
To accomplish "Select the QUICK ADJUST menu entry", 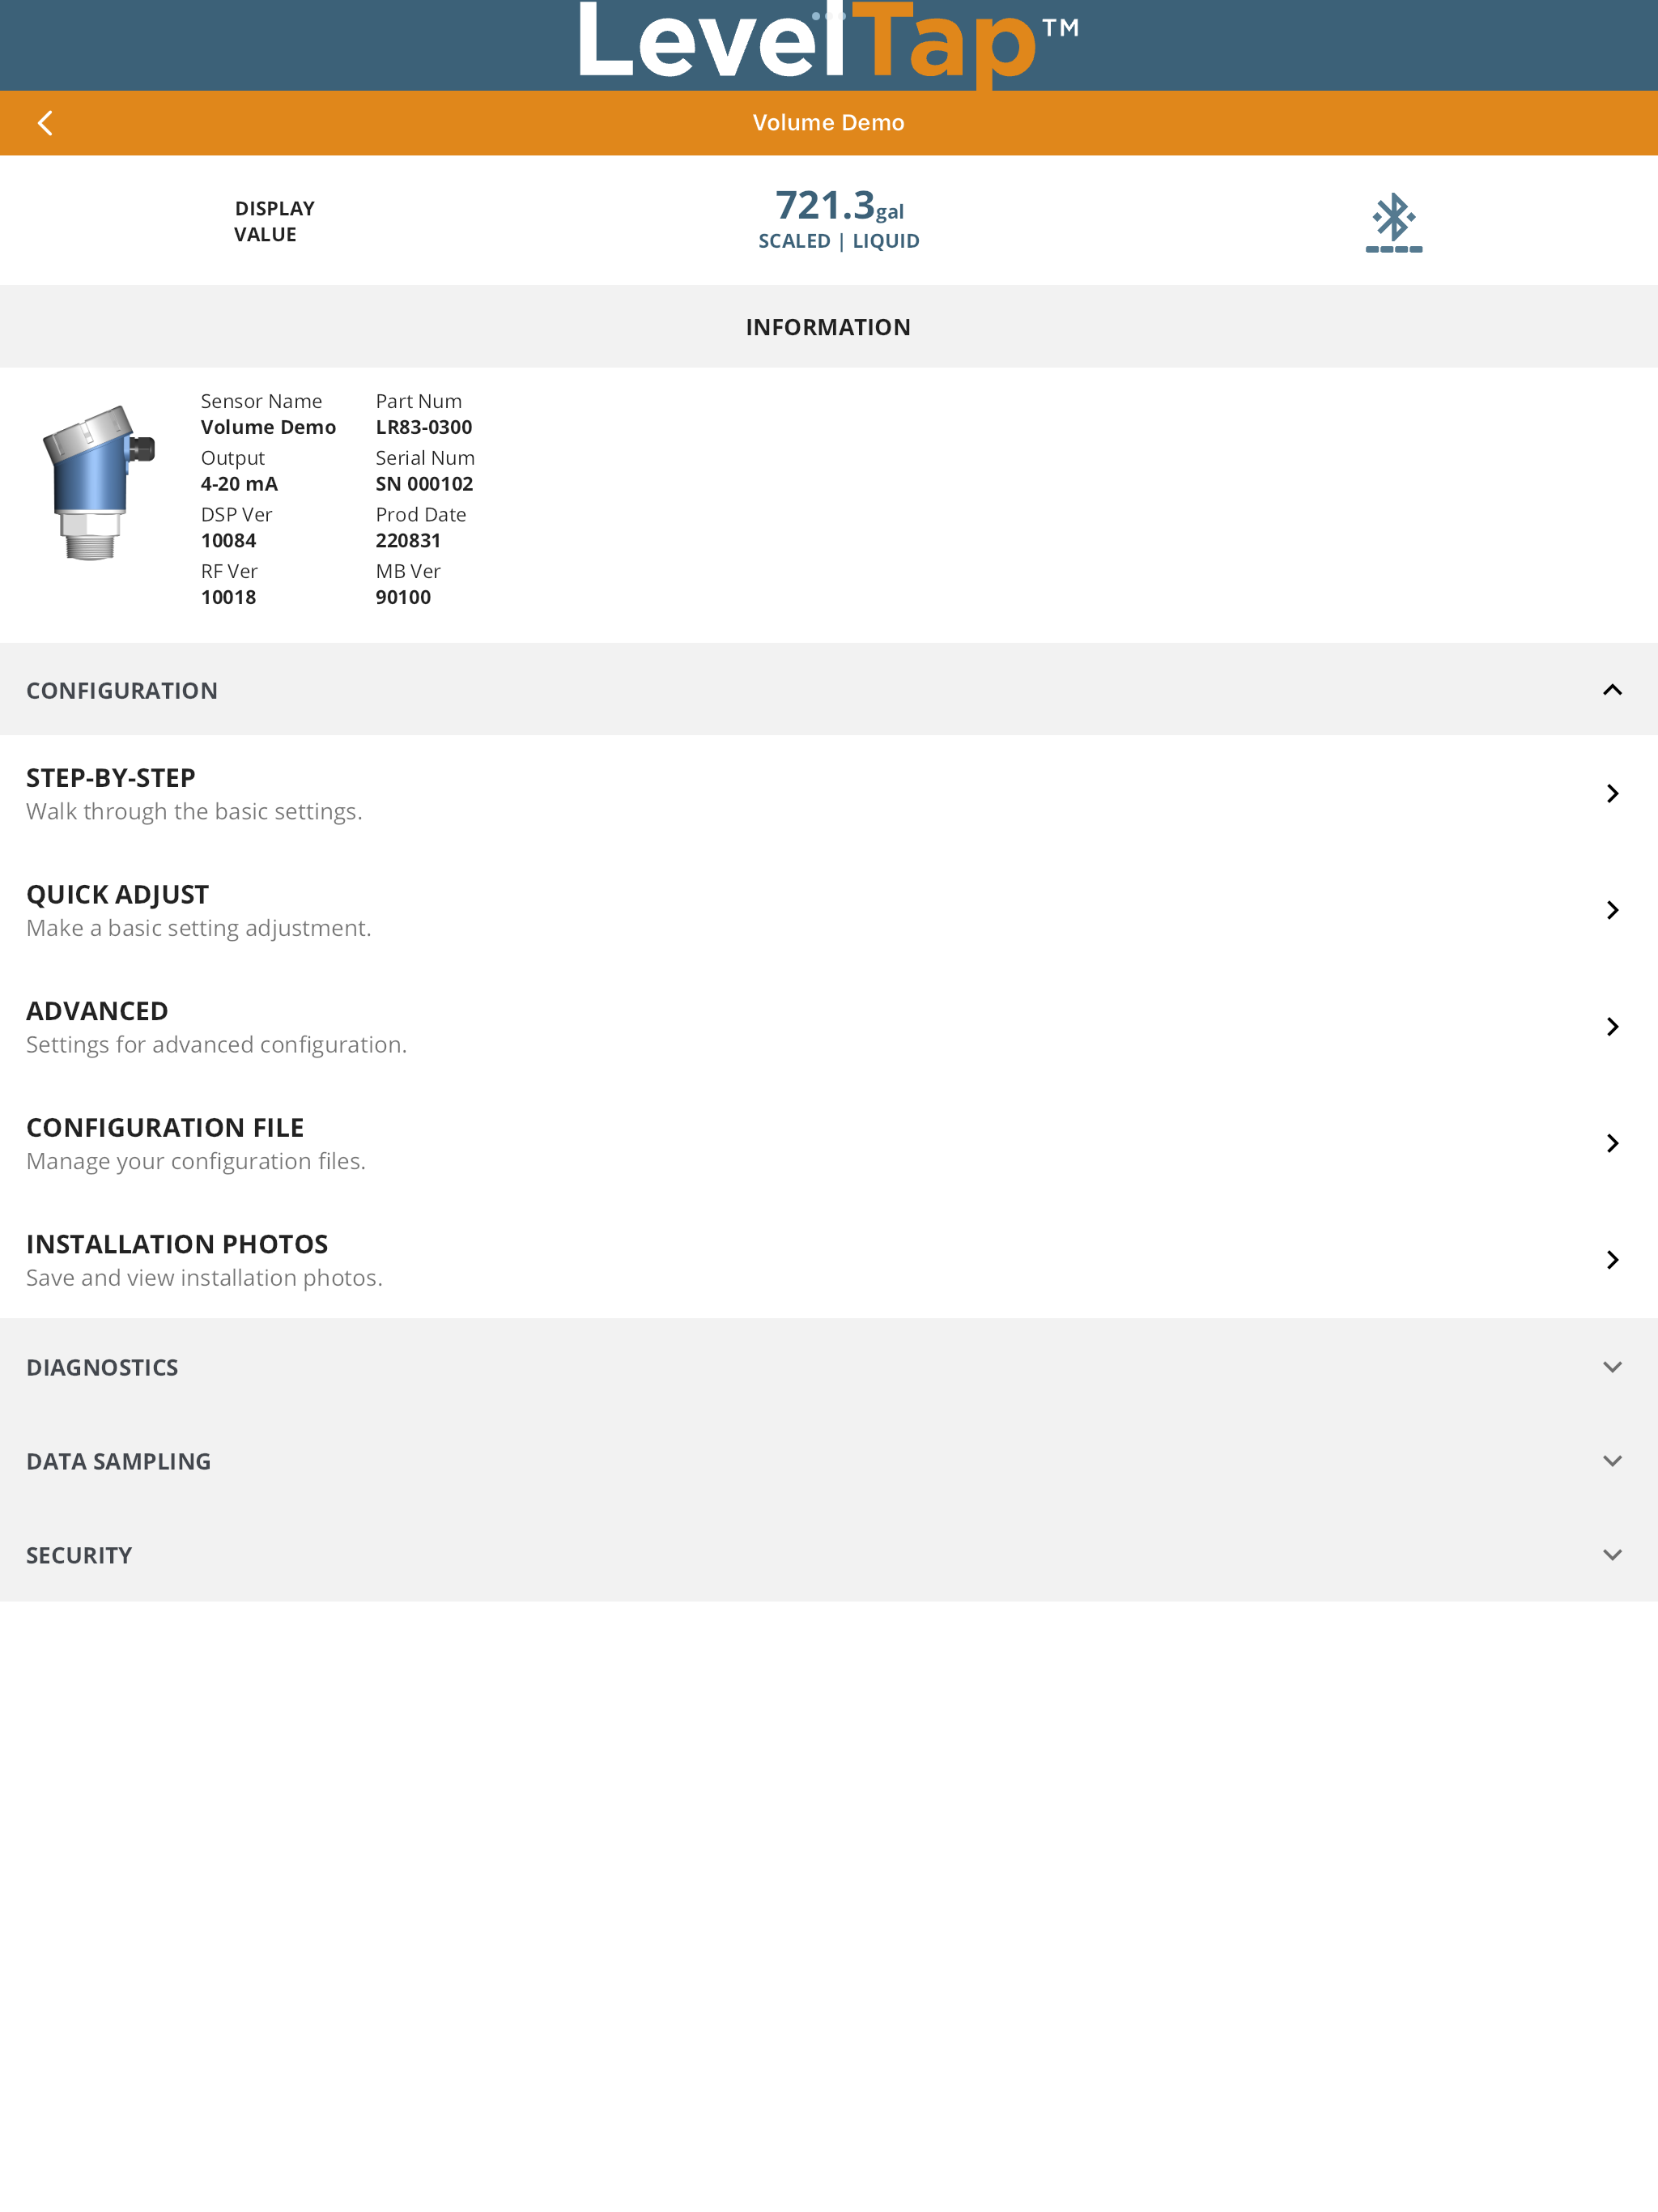I will pos(829,910).
